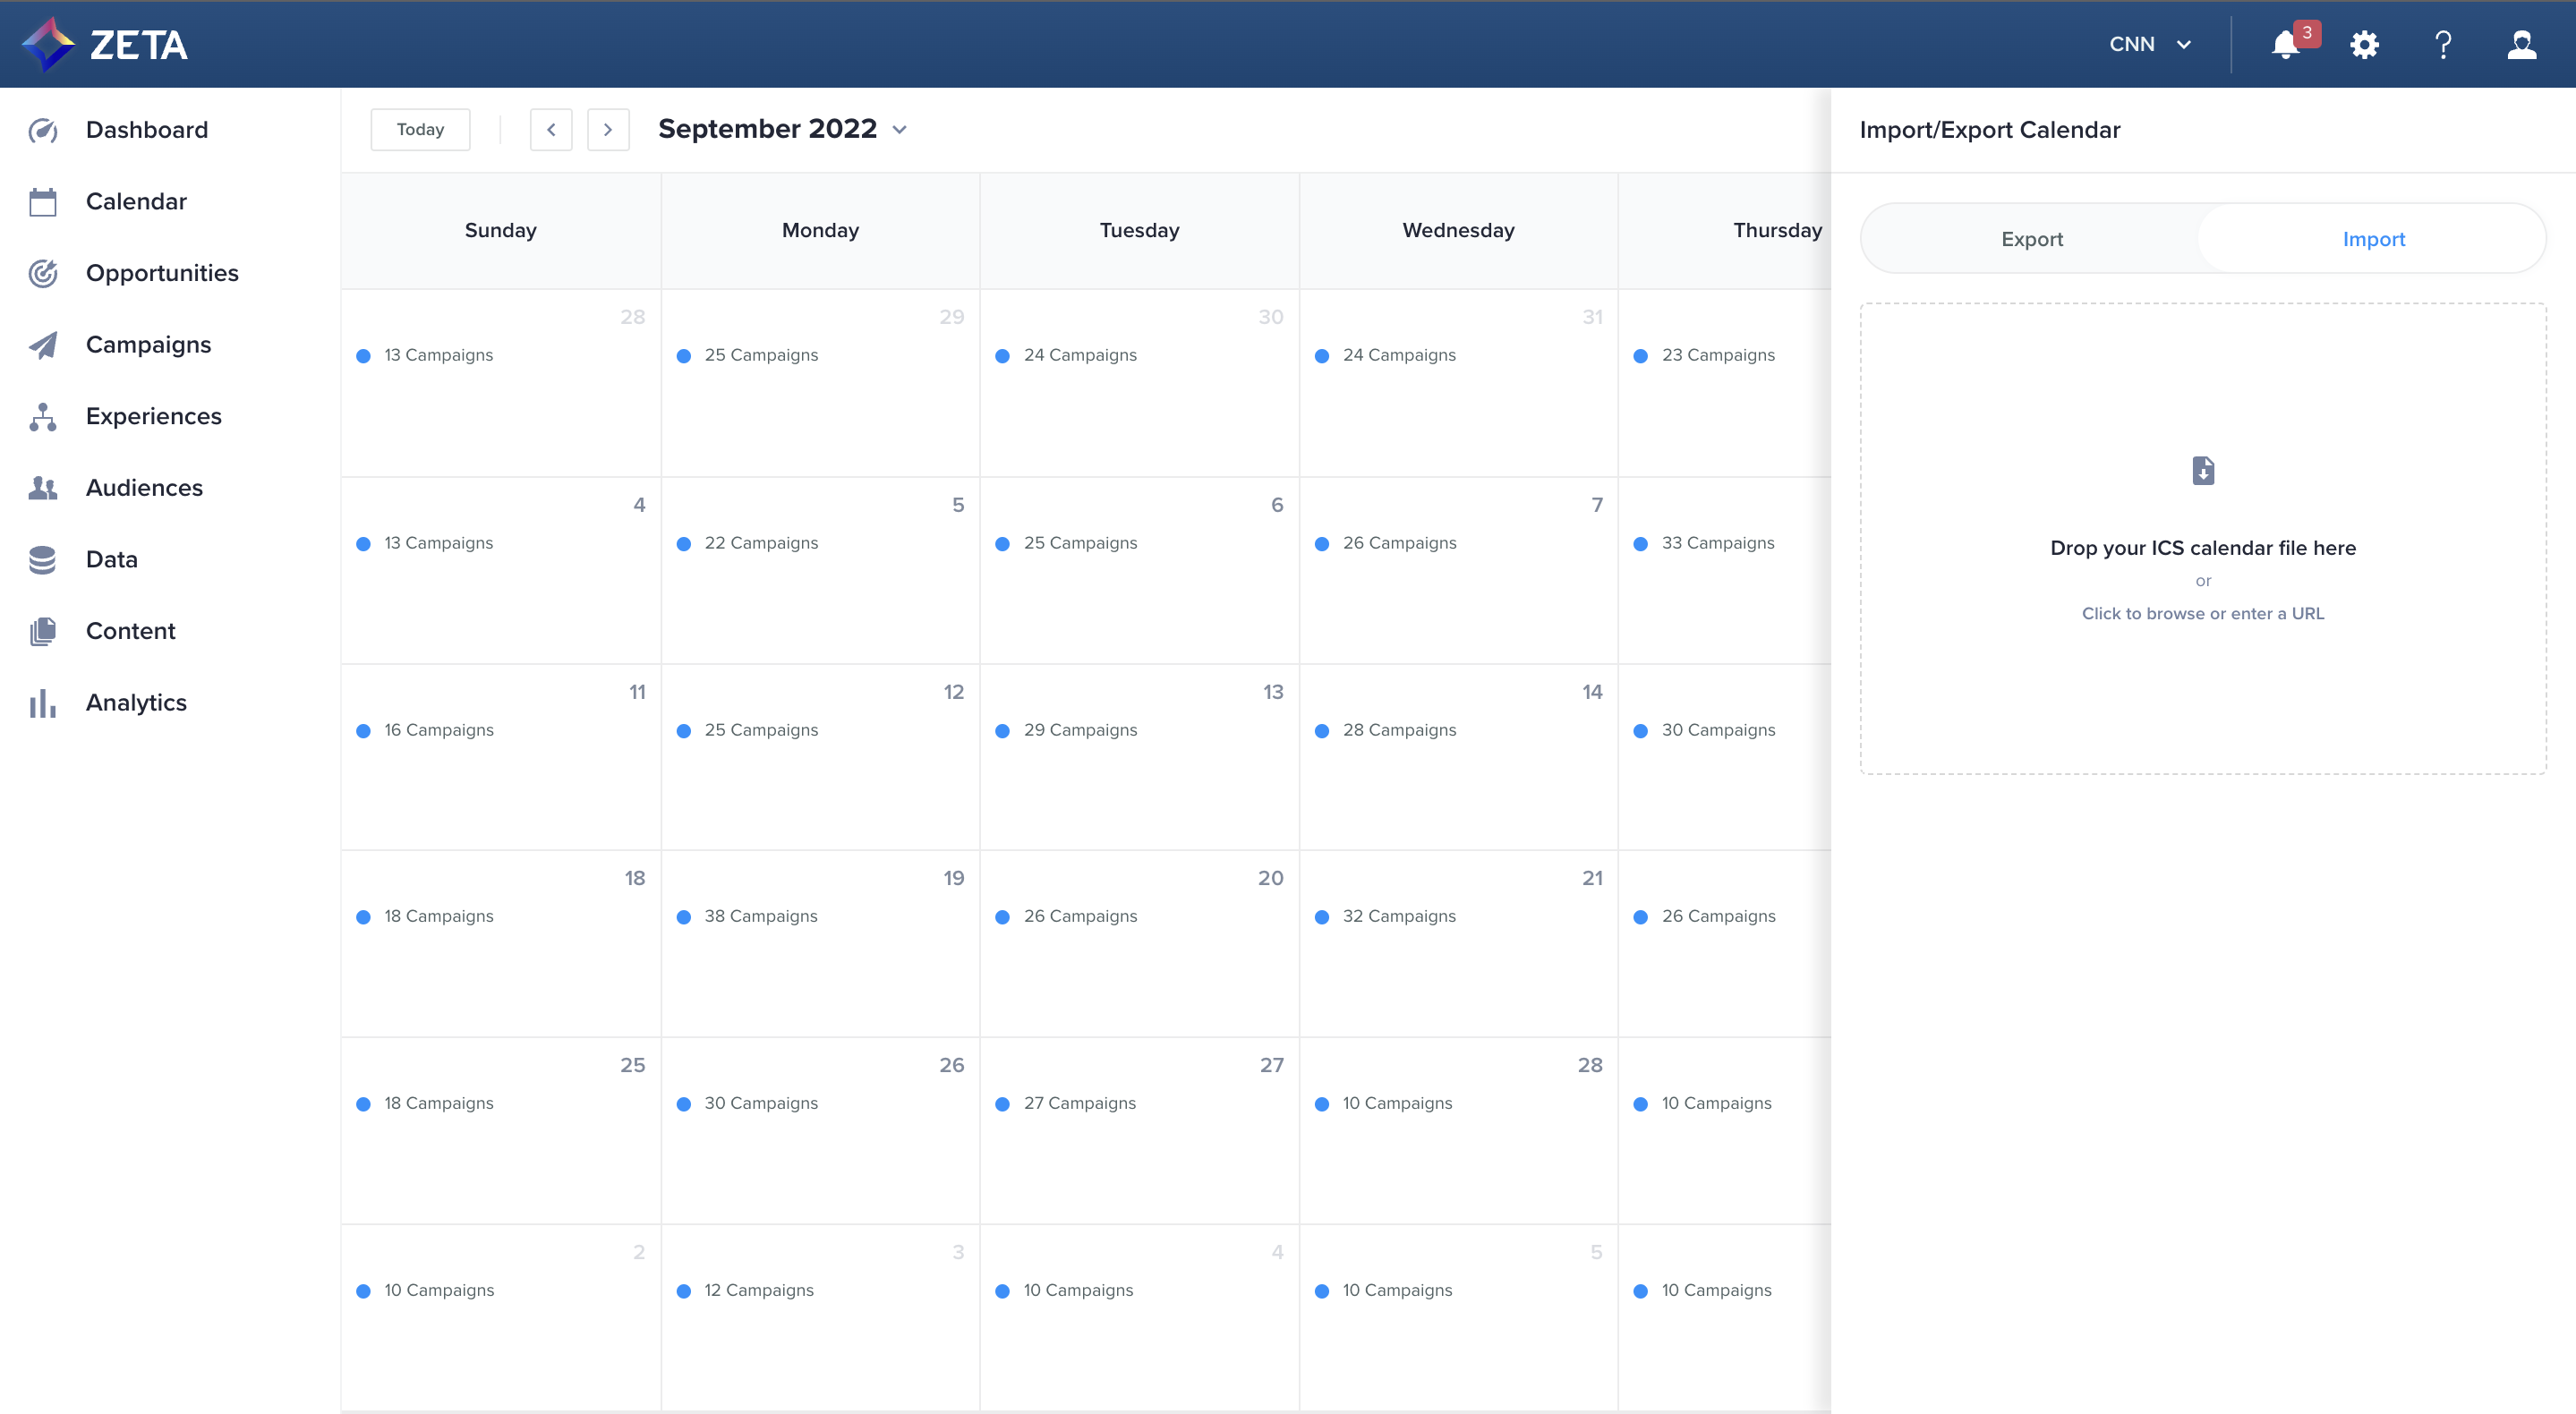Open Experiences in the sidebar
The width and height of the screenshot is (2576, 1414).
[153, 416]
